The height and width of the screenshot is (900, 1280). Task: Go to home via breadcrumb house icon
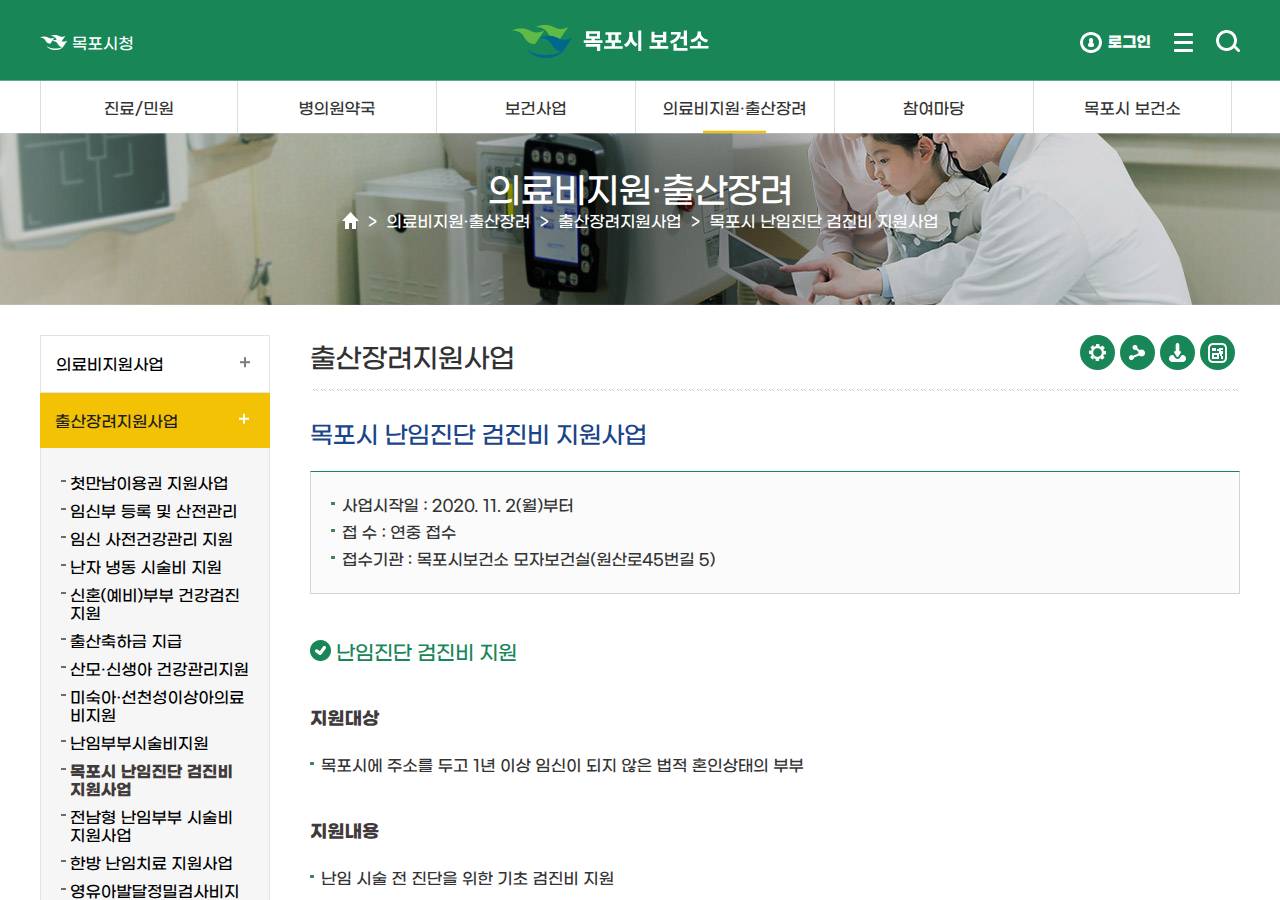coord(350,221)
